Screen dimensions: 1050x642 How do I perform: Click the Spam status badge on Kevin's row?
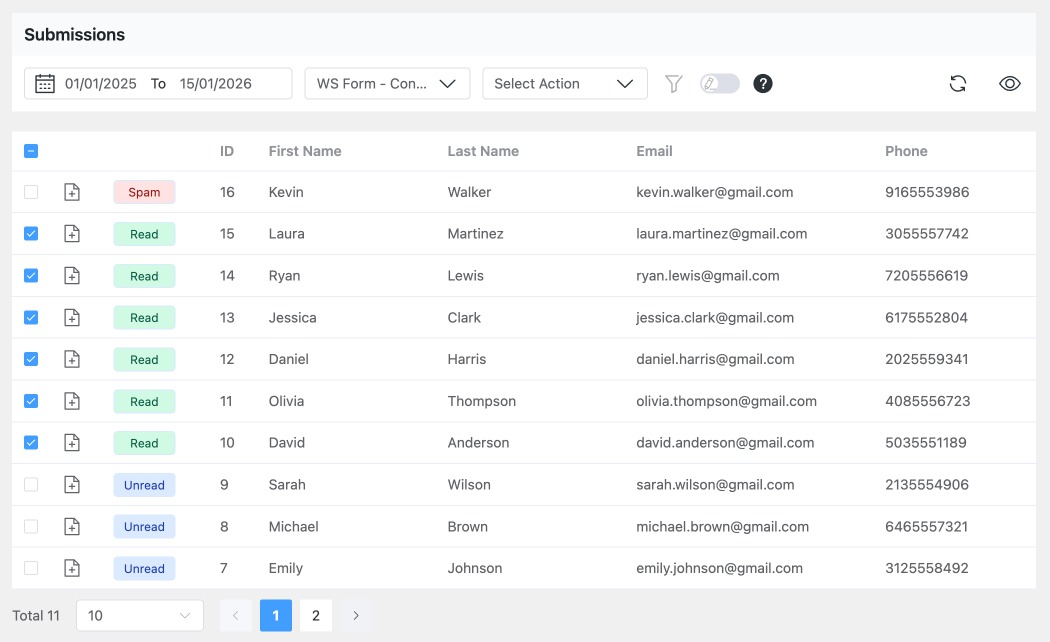pyautogui.click(x=144, y=191)
